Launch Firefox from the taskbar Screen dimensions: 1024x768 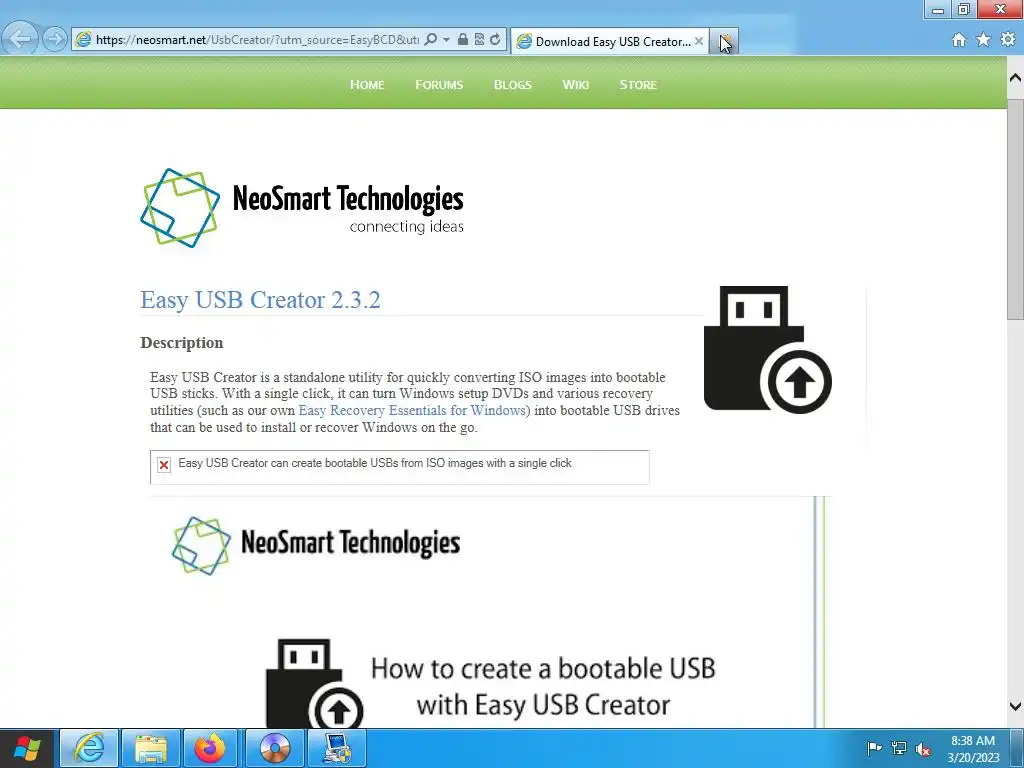[210, 748]
